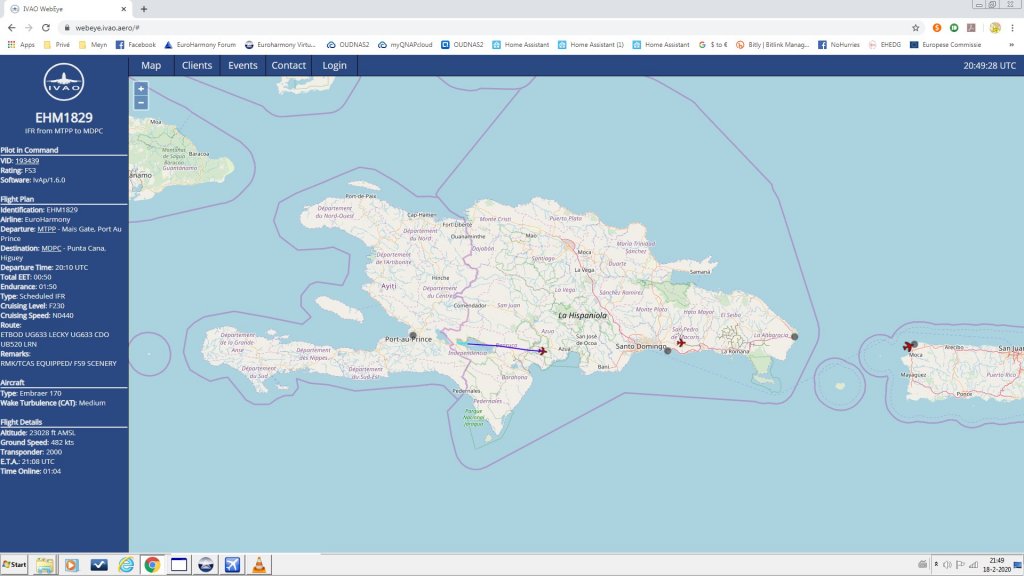Open the Events menu
Image resolution: width=1024 pixels, height=576 pixels.
coord(243,66)
